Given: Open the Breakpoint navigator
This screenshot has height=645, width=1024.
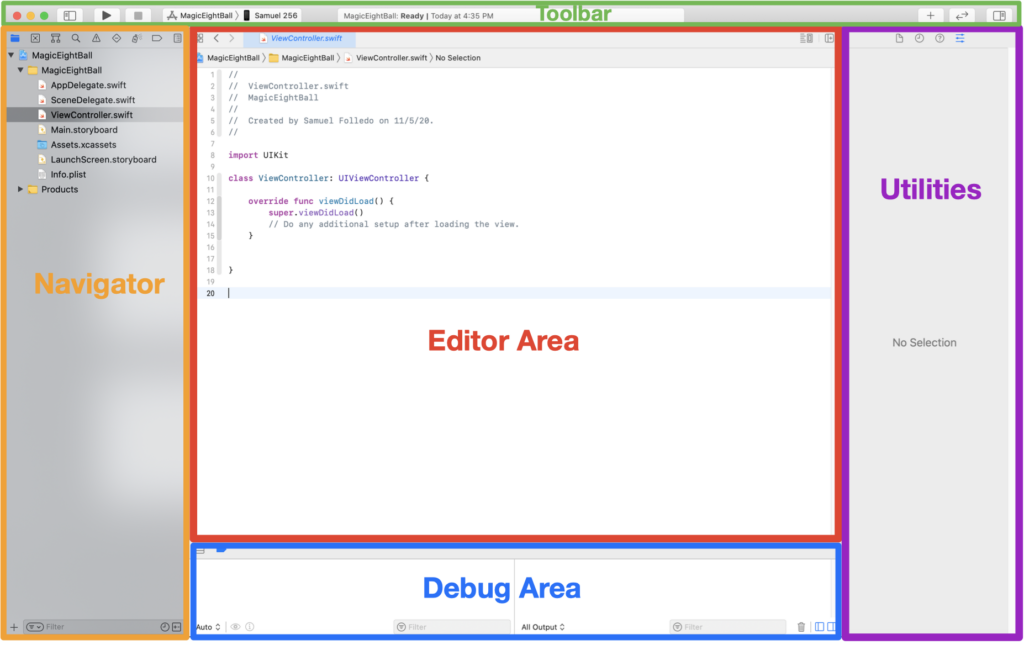Looking at the screenshot, I should 157,38.
